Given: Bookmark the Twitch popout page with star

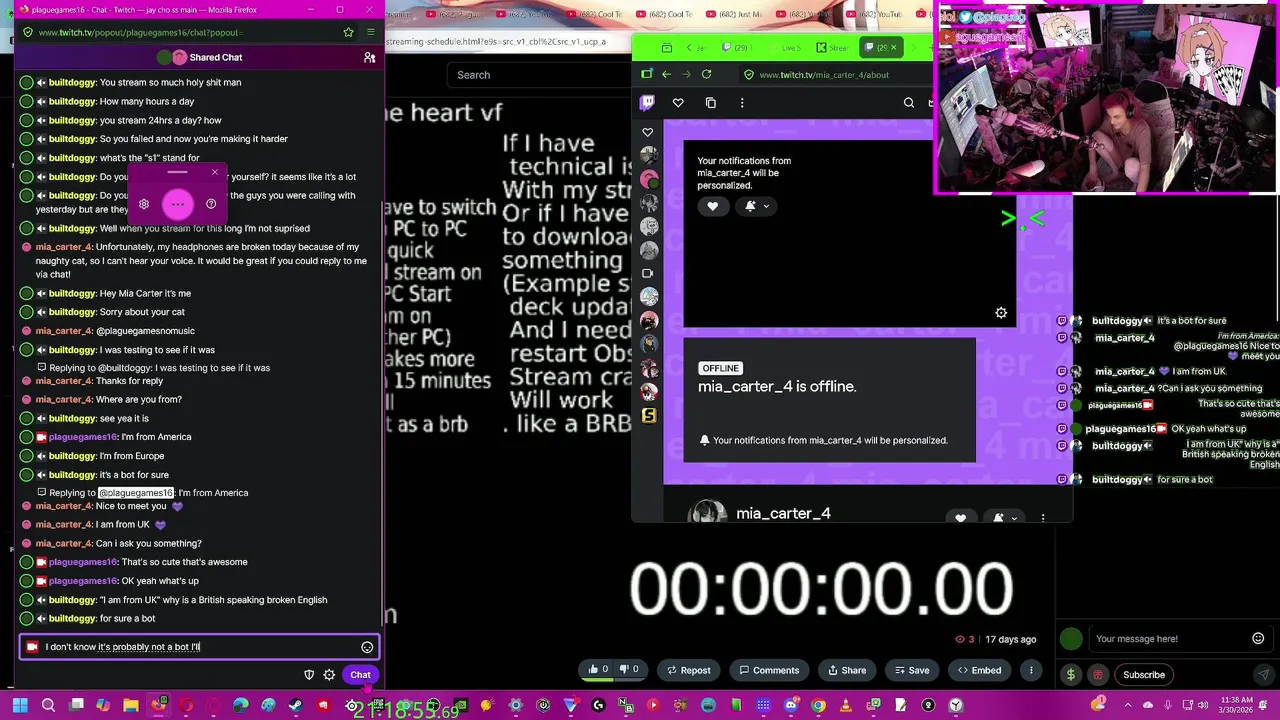Looking at the screenshot, I should [348, 32].
